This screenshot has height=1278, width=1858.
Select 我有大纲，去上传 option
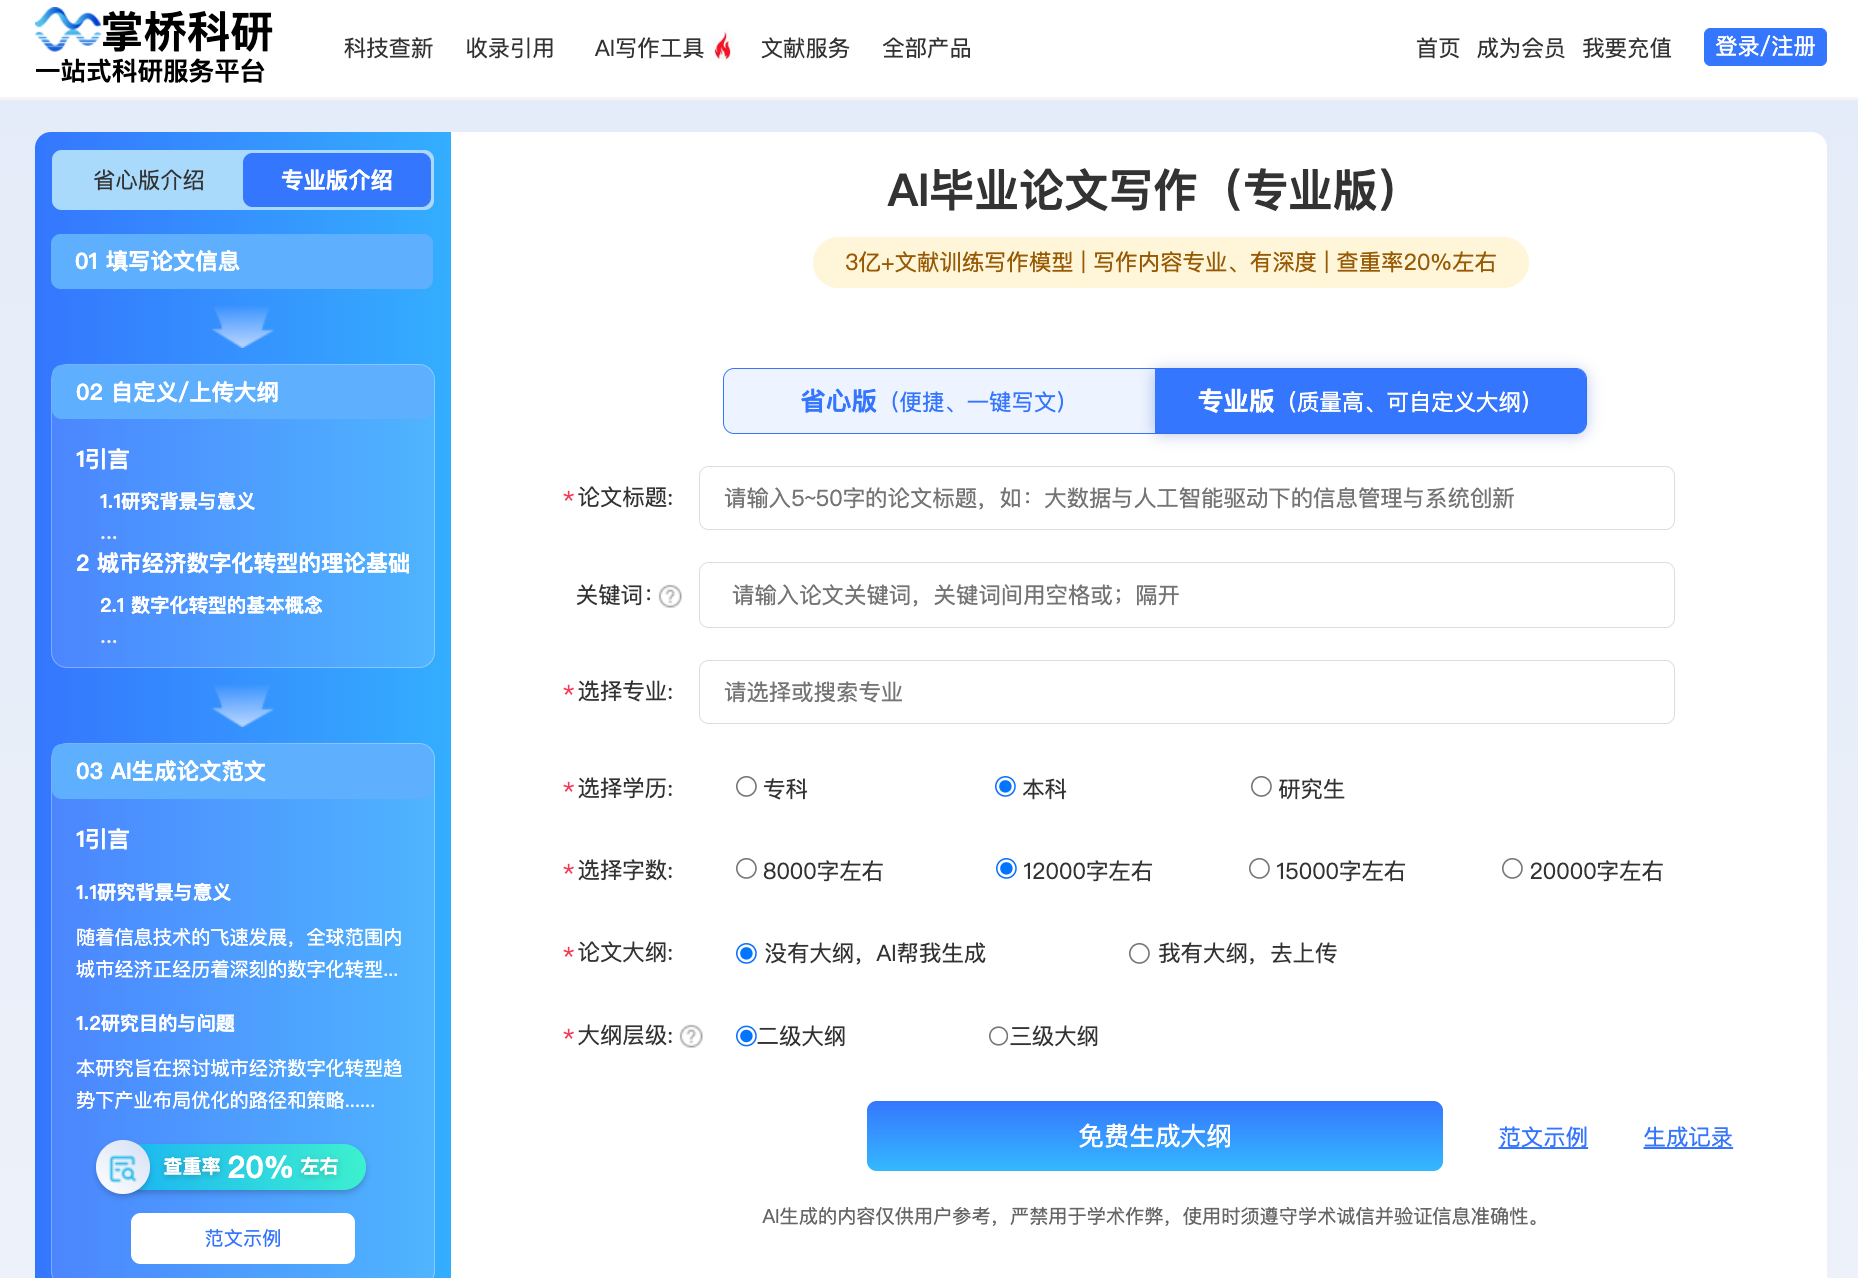coord(1139,953)
